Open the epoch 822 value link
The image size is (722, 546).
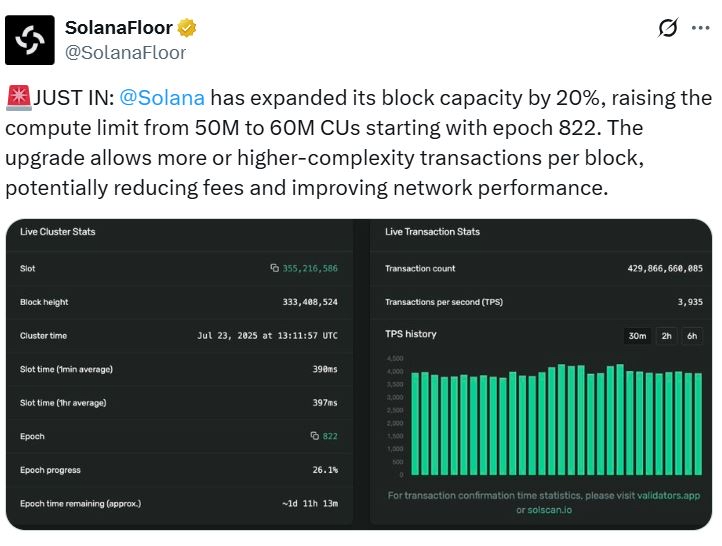[330, 436]
